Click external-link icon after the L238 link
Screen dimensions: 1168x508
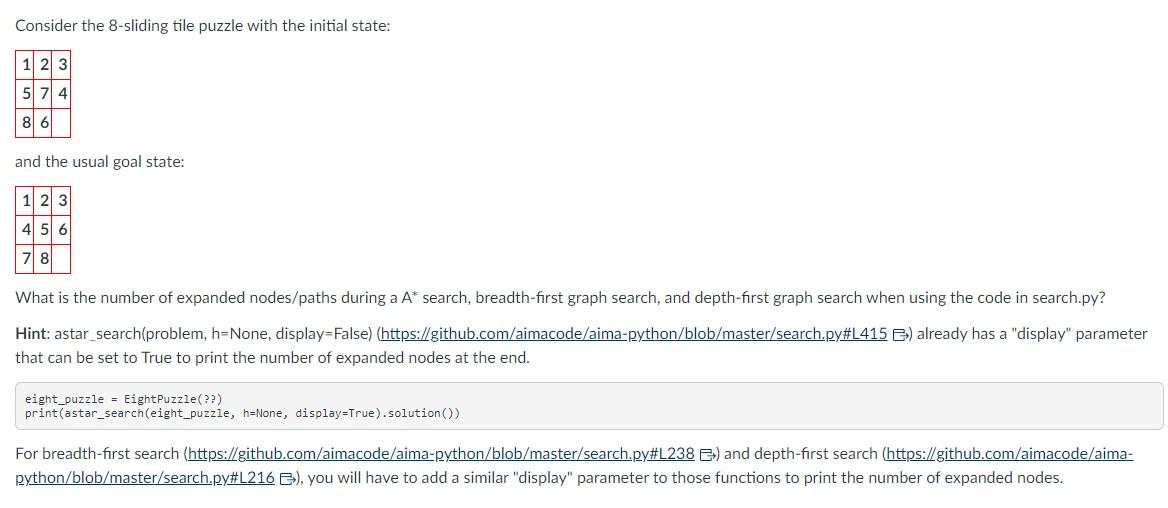pyautogui.click(x=706, y=455)
